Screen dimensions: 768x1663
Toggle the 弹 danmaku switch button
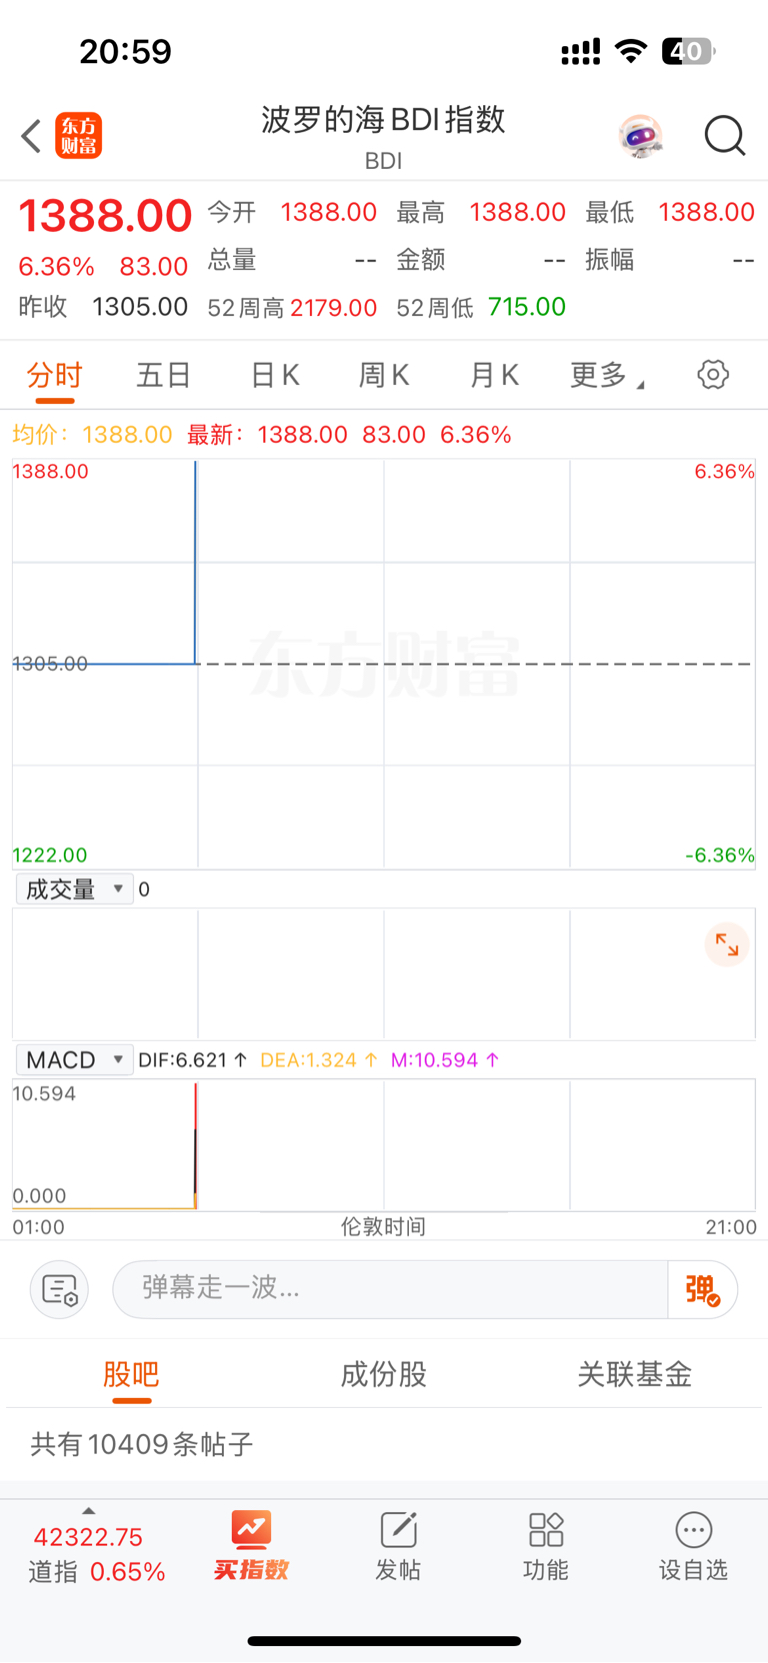703,1290
